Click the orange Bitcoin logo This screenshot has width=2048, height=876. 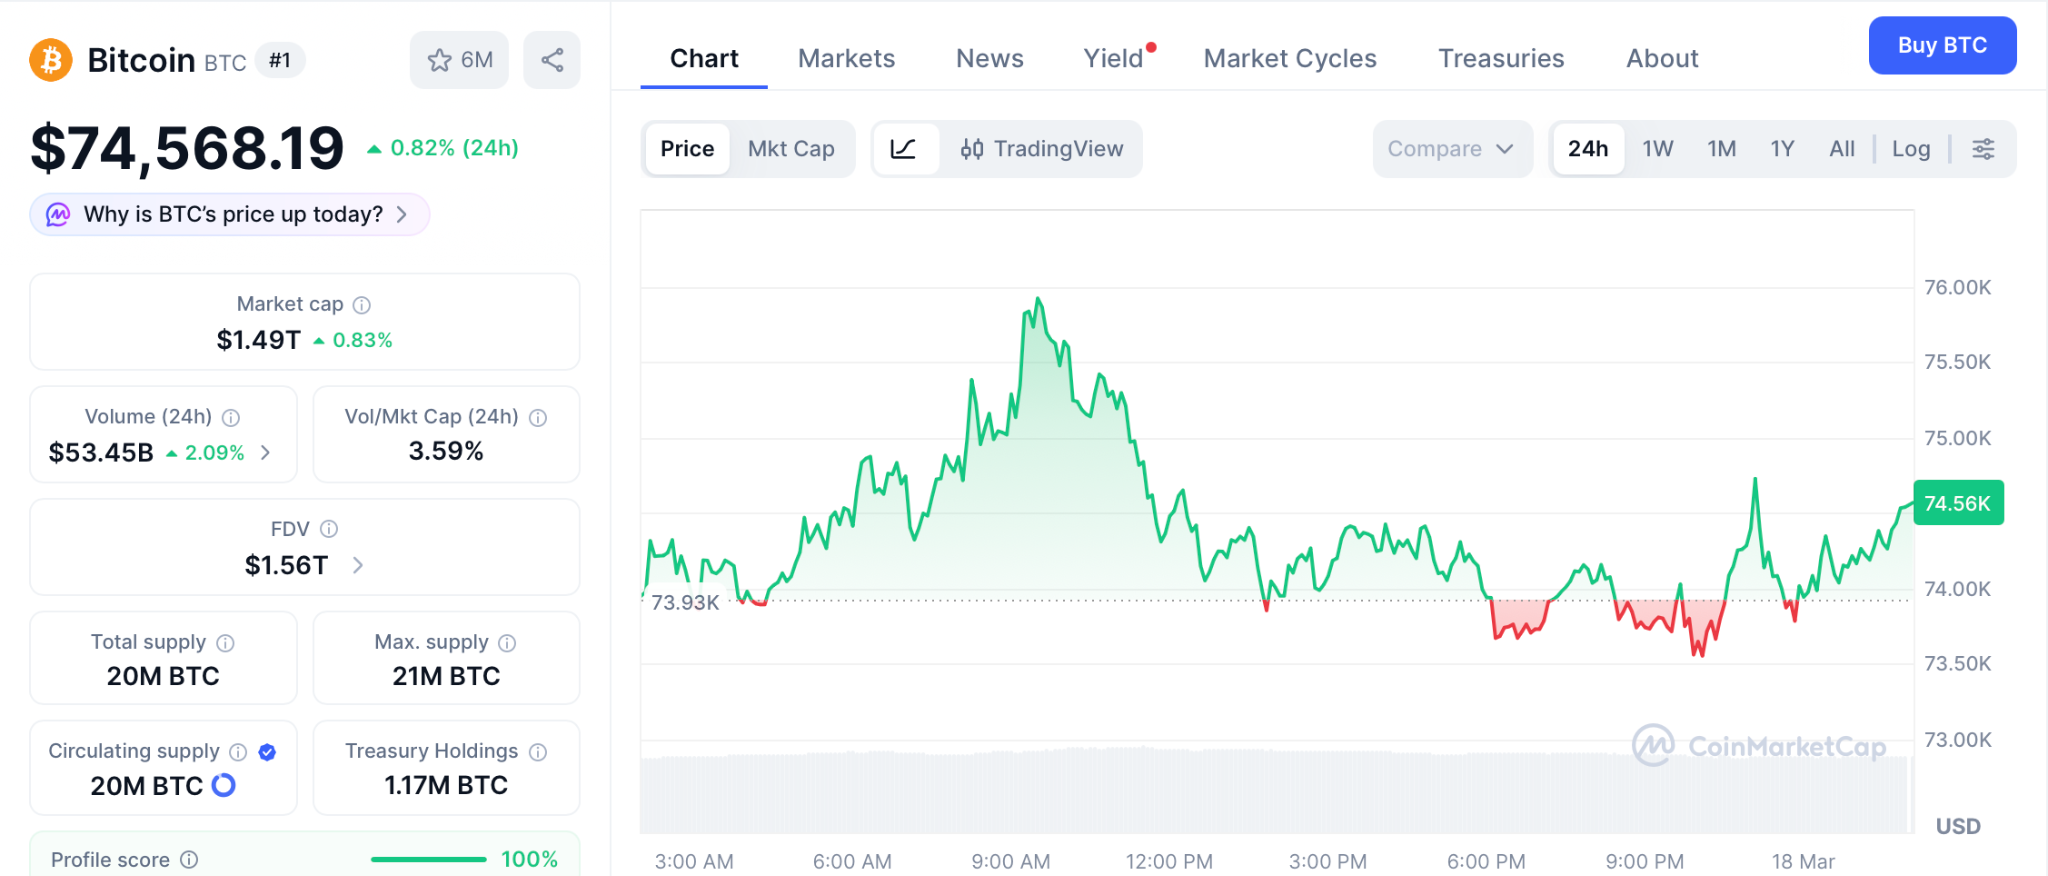(51, 60)
